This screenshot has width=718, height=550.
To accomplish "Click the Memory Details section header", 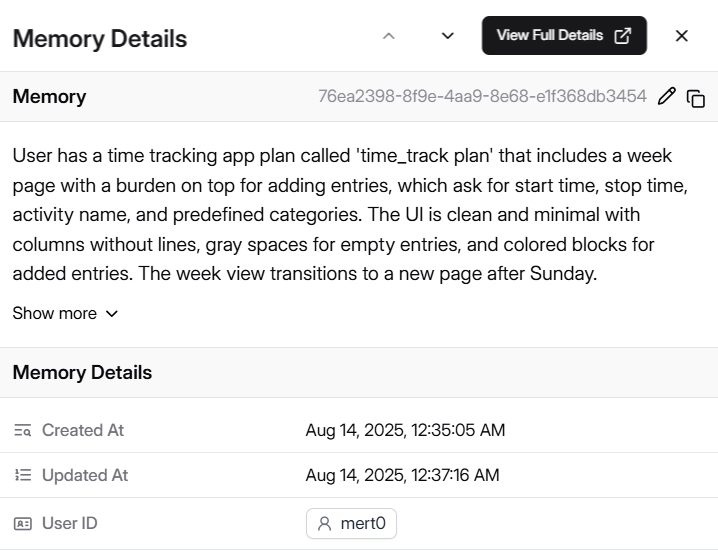I will (82, 373).
